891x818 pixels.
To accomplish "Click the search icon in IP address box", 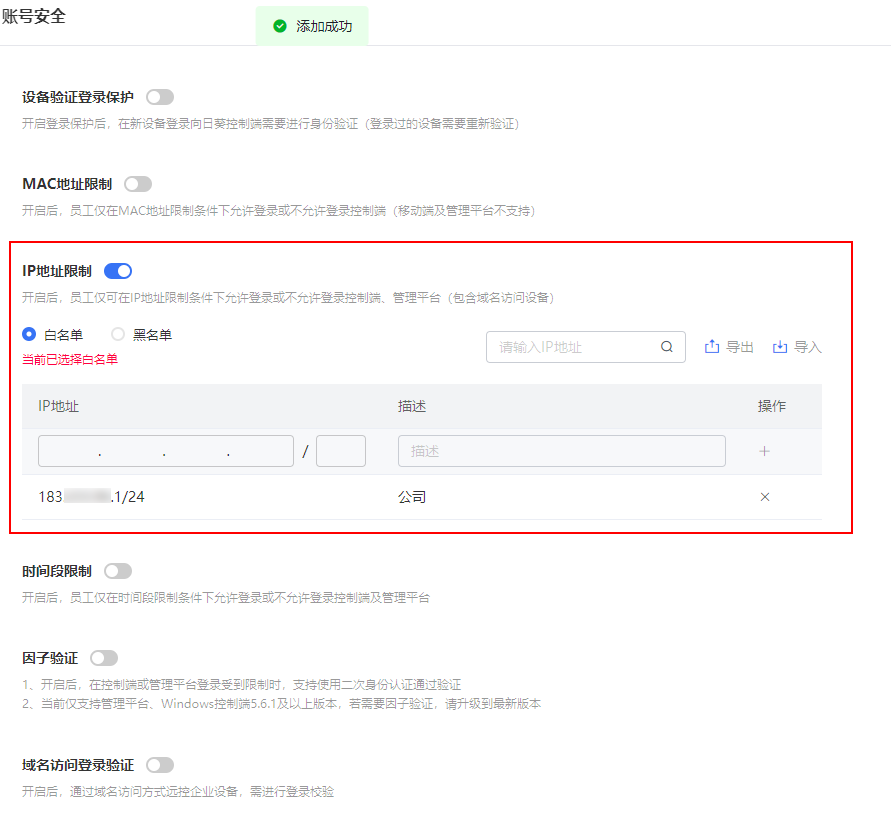I will click(x=667, y=347).
